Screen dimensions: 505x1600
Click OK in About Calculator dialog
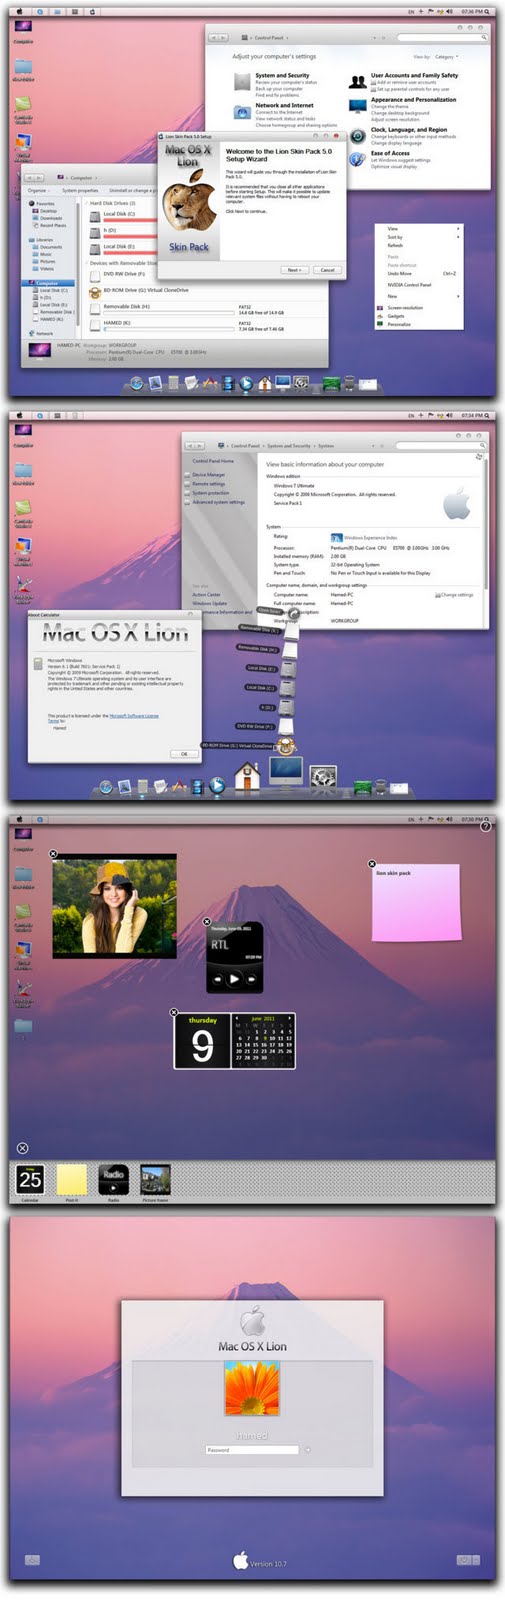pyautogui.click(x=184, y=754)
